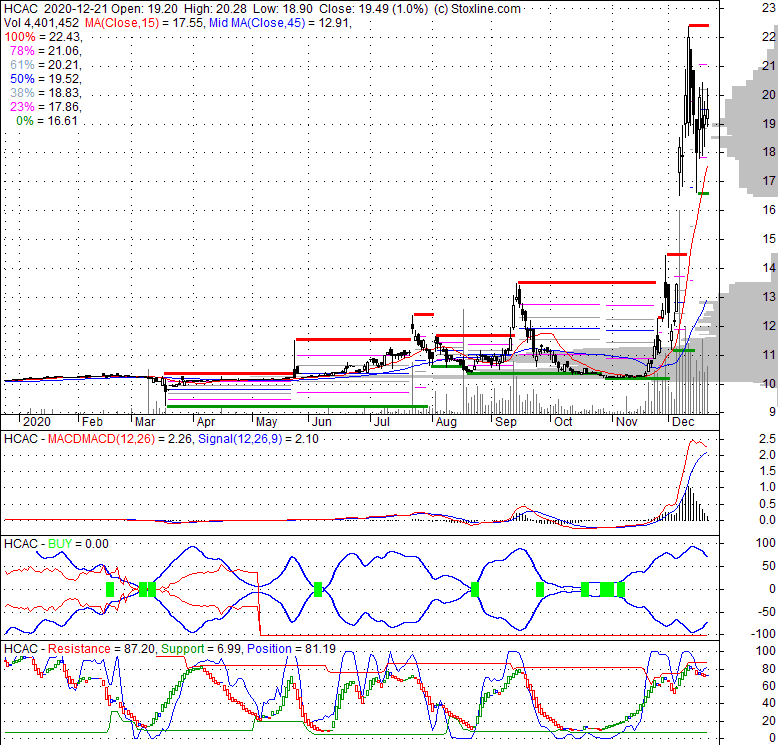The width and height of the screenshot is (780, 745).
Task: Click the Signal(12,26,9) = 2.10 legend
Action: [x=258, y=439]
